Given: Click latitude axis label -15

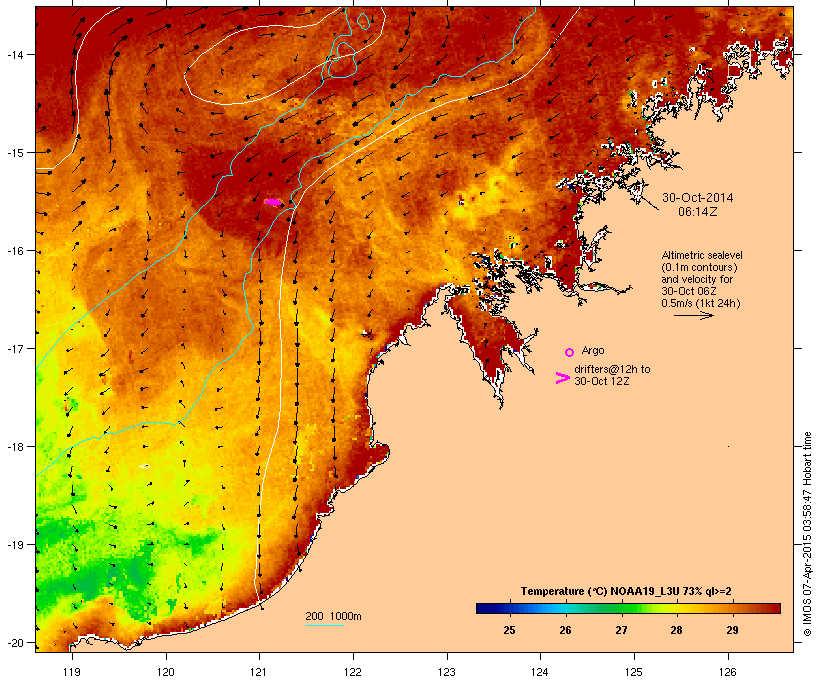Looking at the screenshot, I should tap(14, 153).
